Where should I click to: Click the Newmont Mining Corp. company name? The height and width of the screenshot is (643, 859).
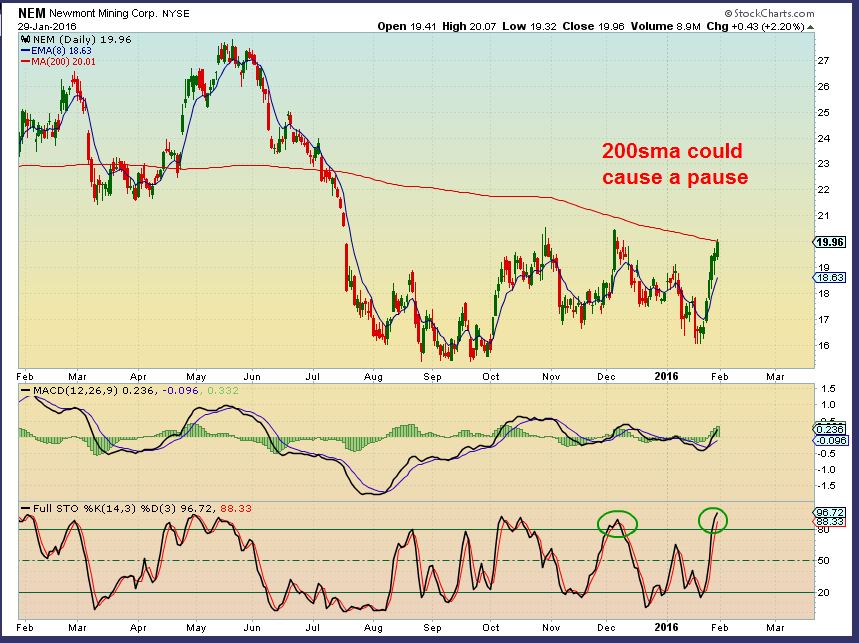click(x=103, y=14)
